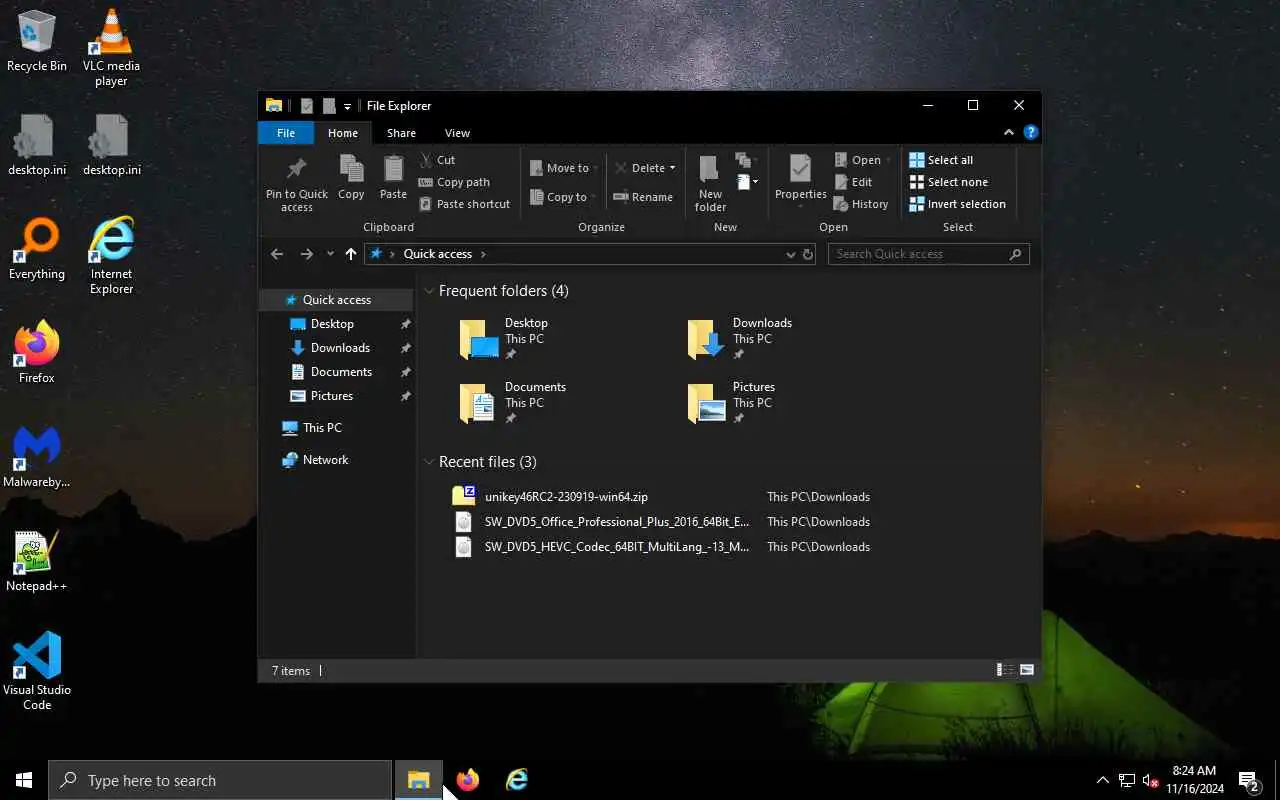Expand the address bar history dropdown
This screenshot has height=800, width=1280.
pyautogui.click(x=791, y=254)
